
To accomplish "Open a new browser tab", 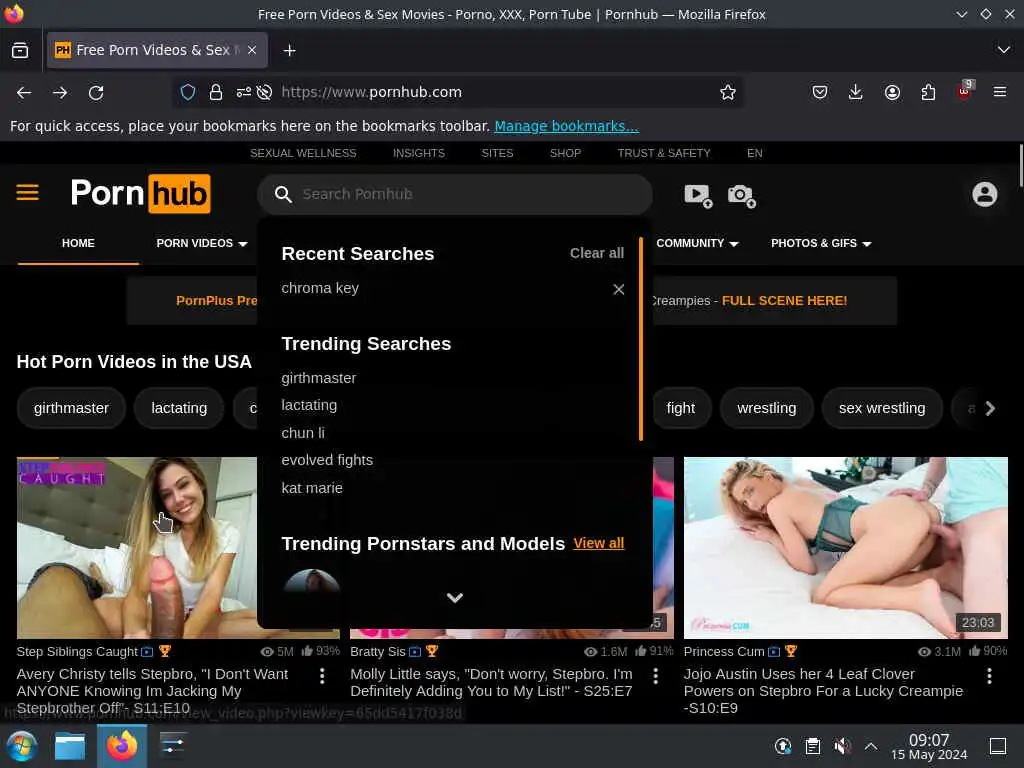I will click(x=289, y=50).
